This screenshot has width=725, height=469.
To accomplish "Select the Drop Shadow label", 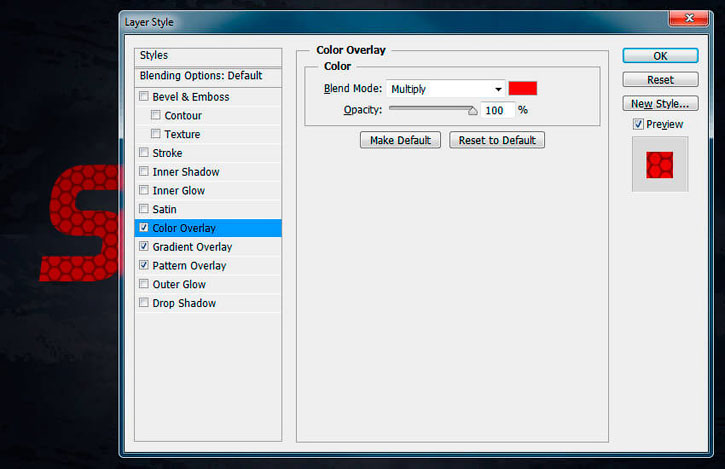I will (x=184, y=303).
